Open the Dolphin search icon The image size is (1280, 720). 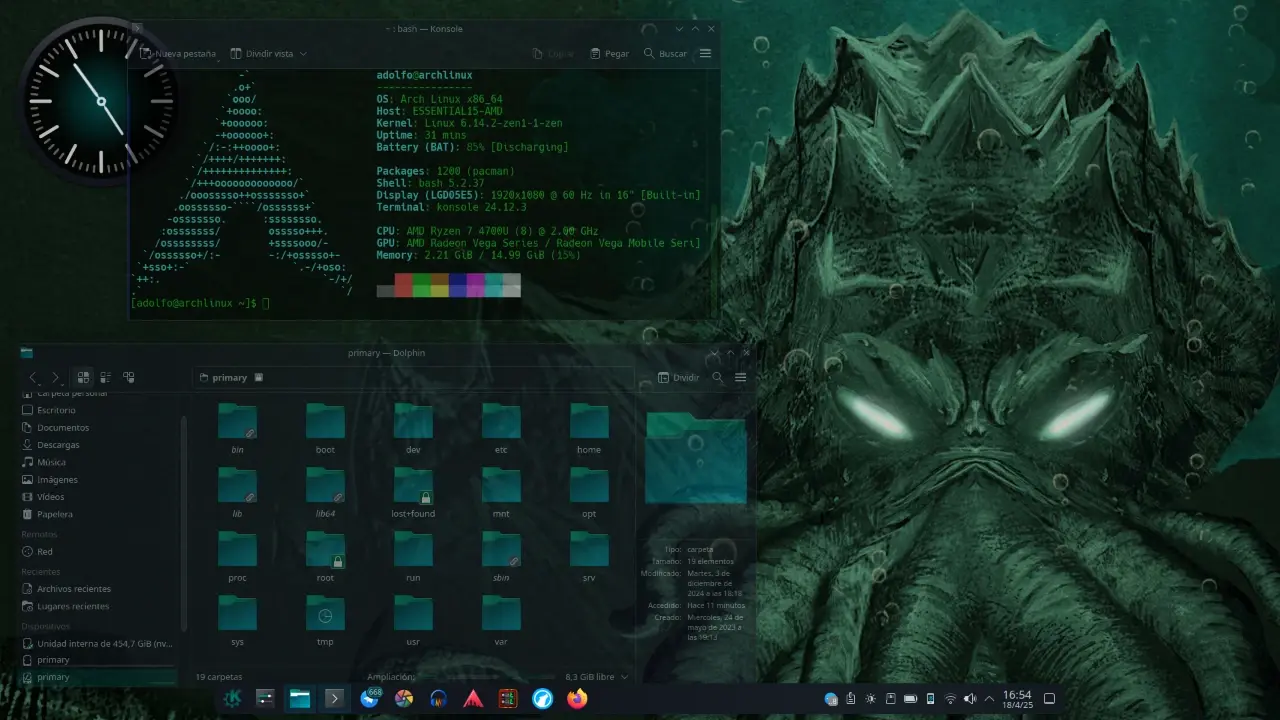717,378
